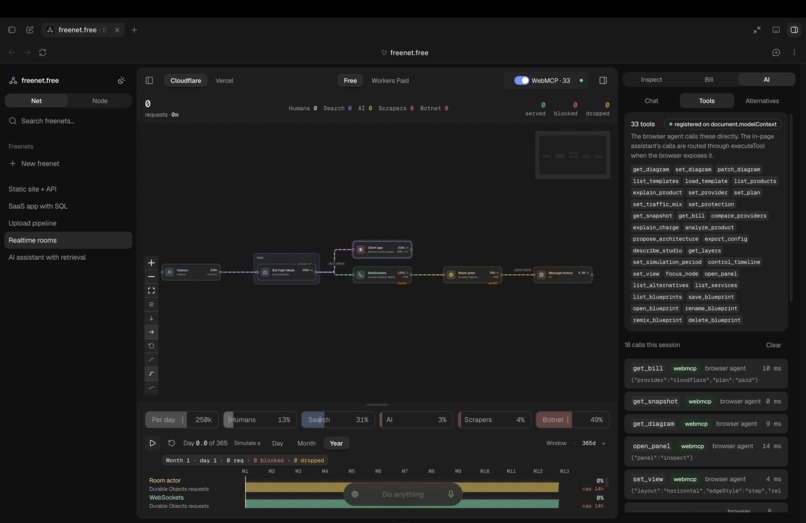The width and height of the screenshot is (806, 523).
Task: Play the simulation
Action: tap(152, 443)
